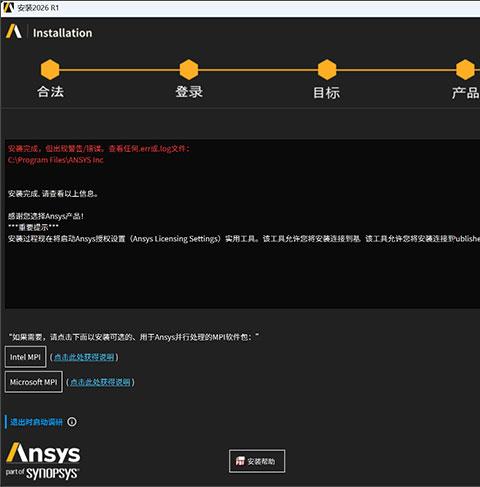The width and height of the screenshot is (480, 487).
Task: Click the ***重要提示*** line
Action: point(33,227)
